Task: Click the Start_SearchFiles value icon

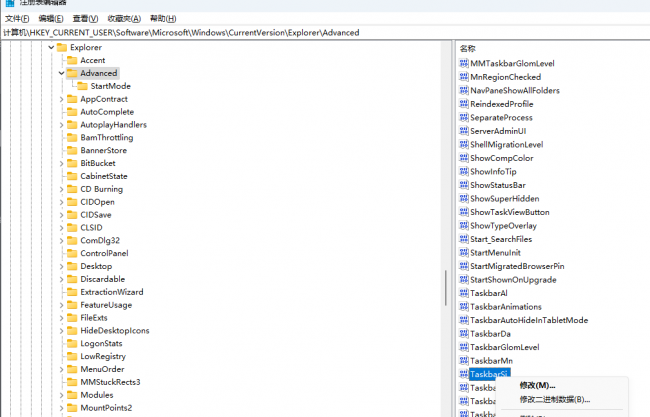Action: [x=464, y=239]
